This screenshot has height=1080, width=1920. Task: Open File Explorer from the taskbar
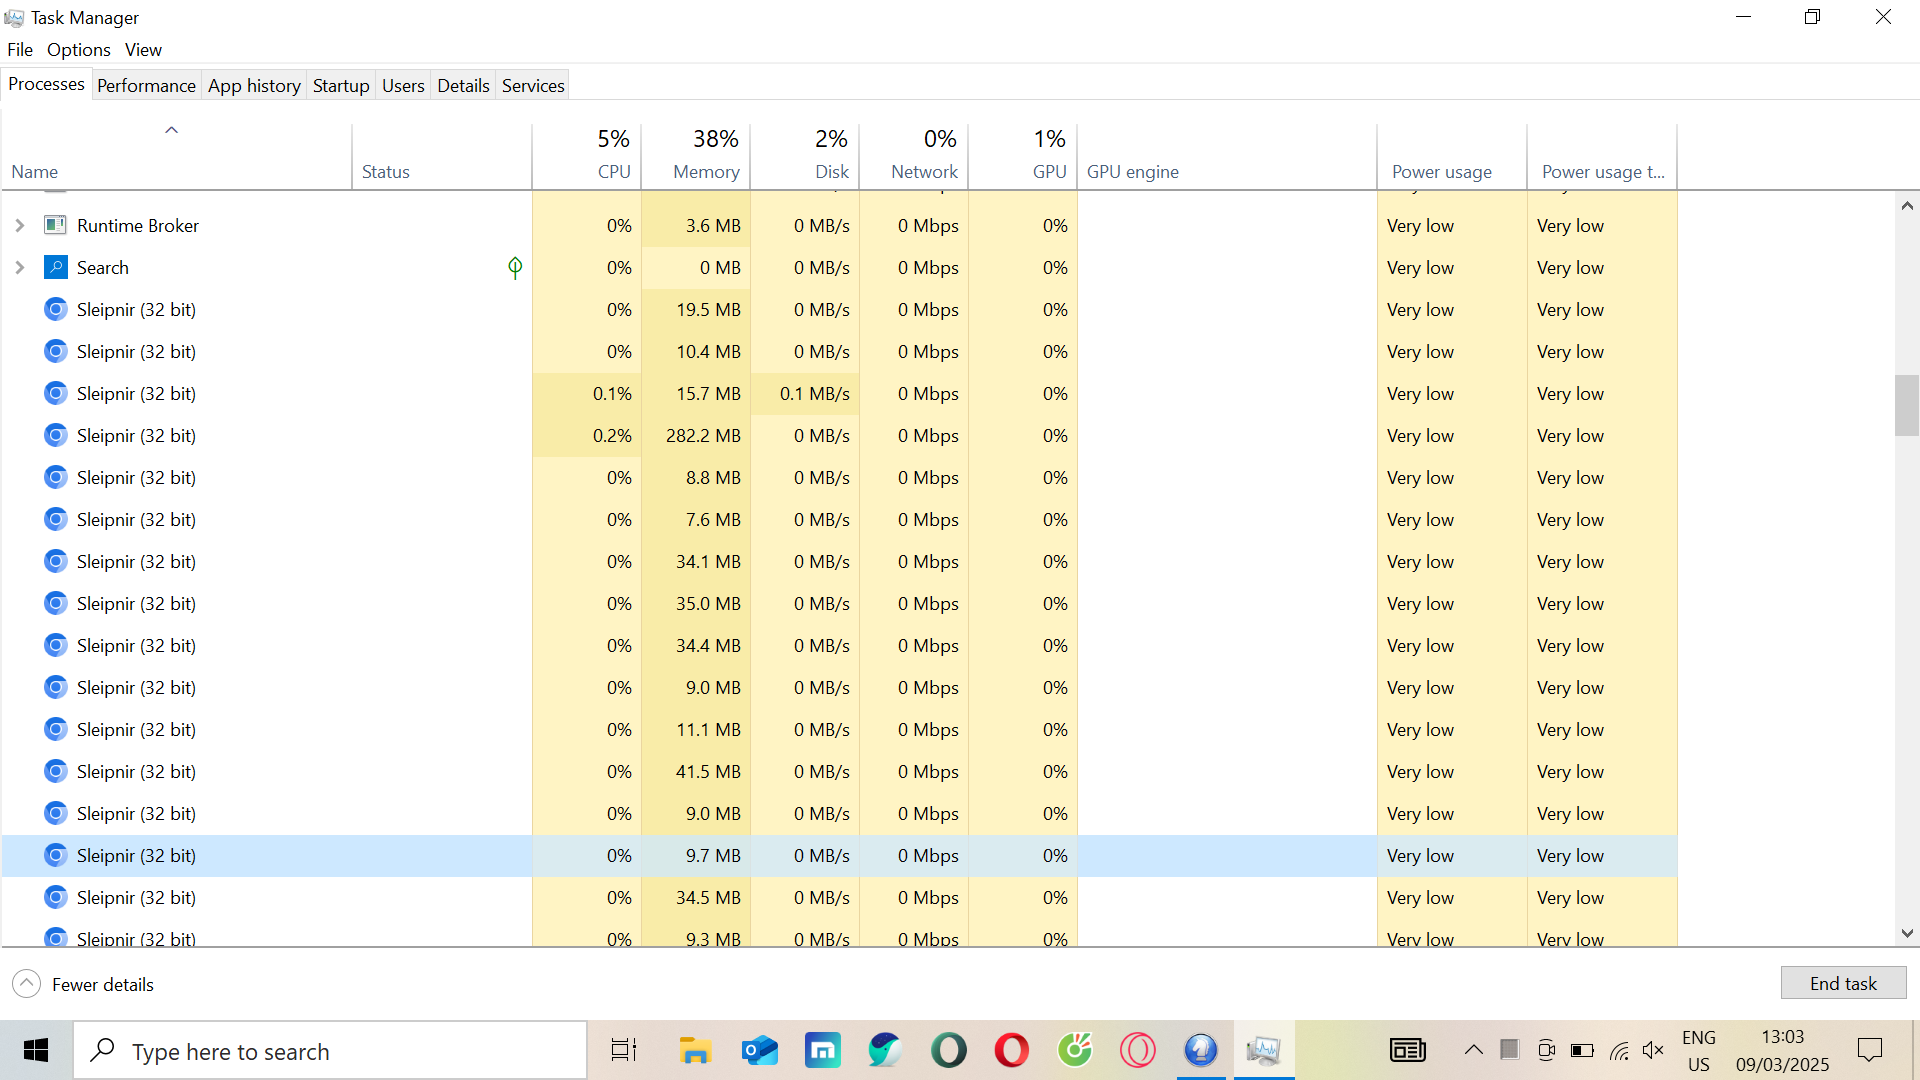click(x=694, y=1050)
